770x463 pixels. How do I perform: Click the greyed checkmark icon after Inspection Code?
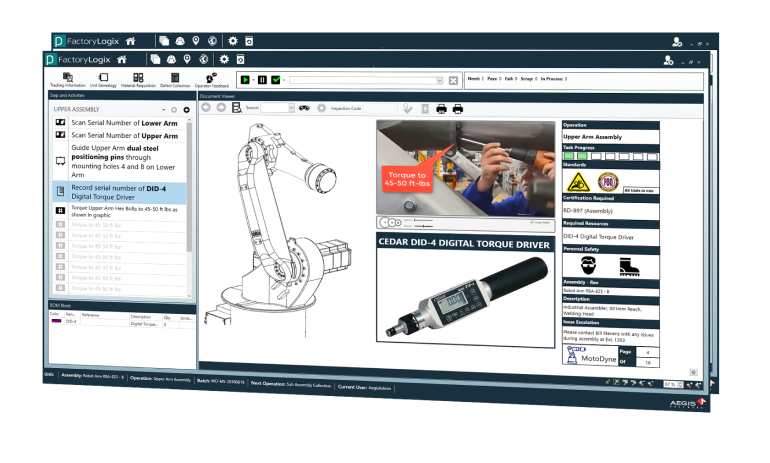[x=408, y=109]
